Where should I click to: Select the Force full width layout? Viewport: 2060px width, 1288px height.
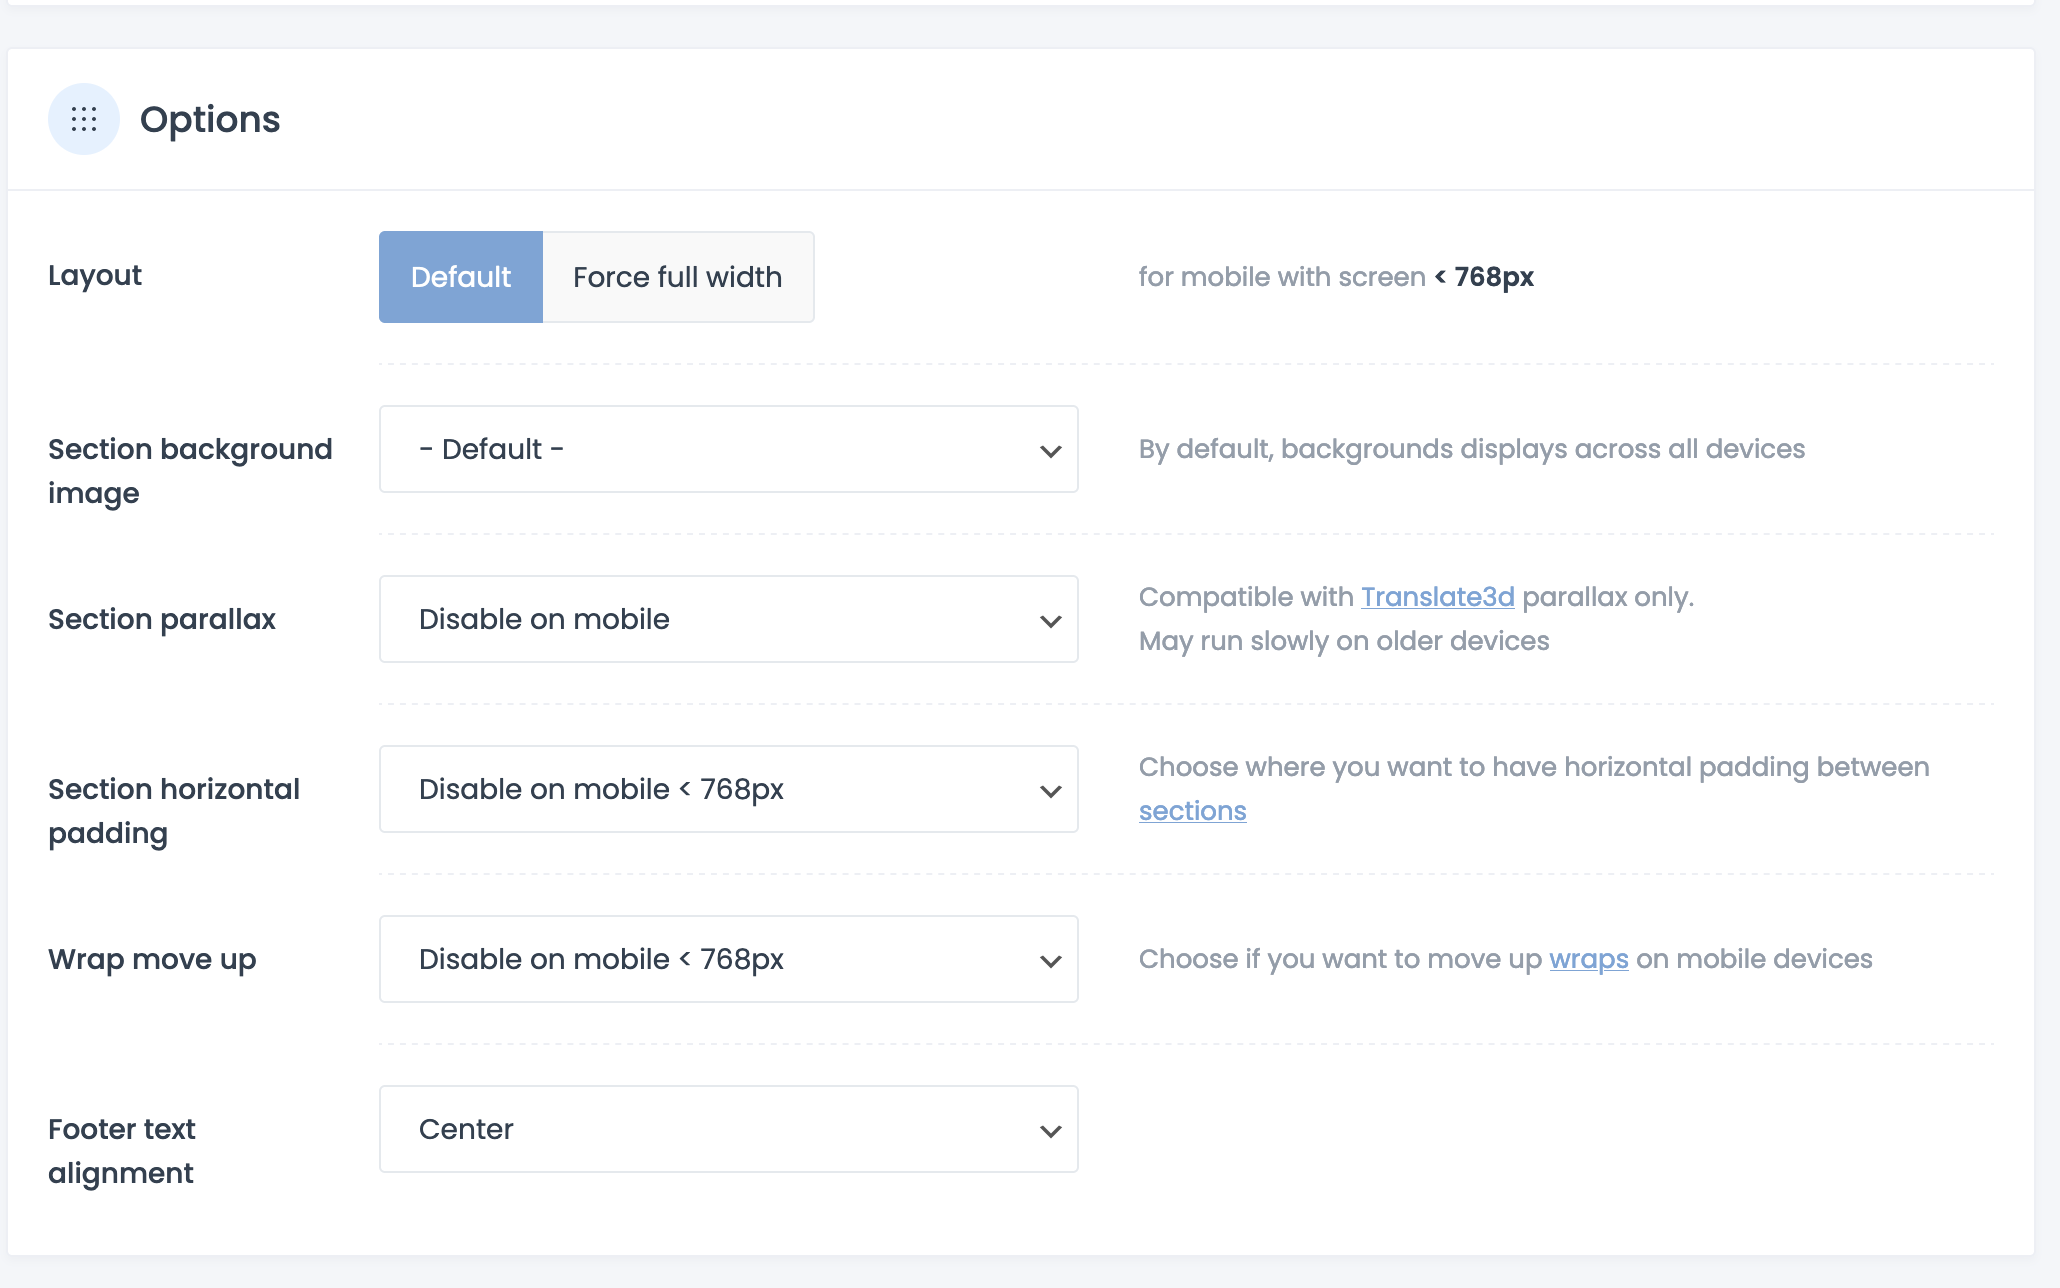coord(676,276)
